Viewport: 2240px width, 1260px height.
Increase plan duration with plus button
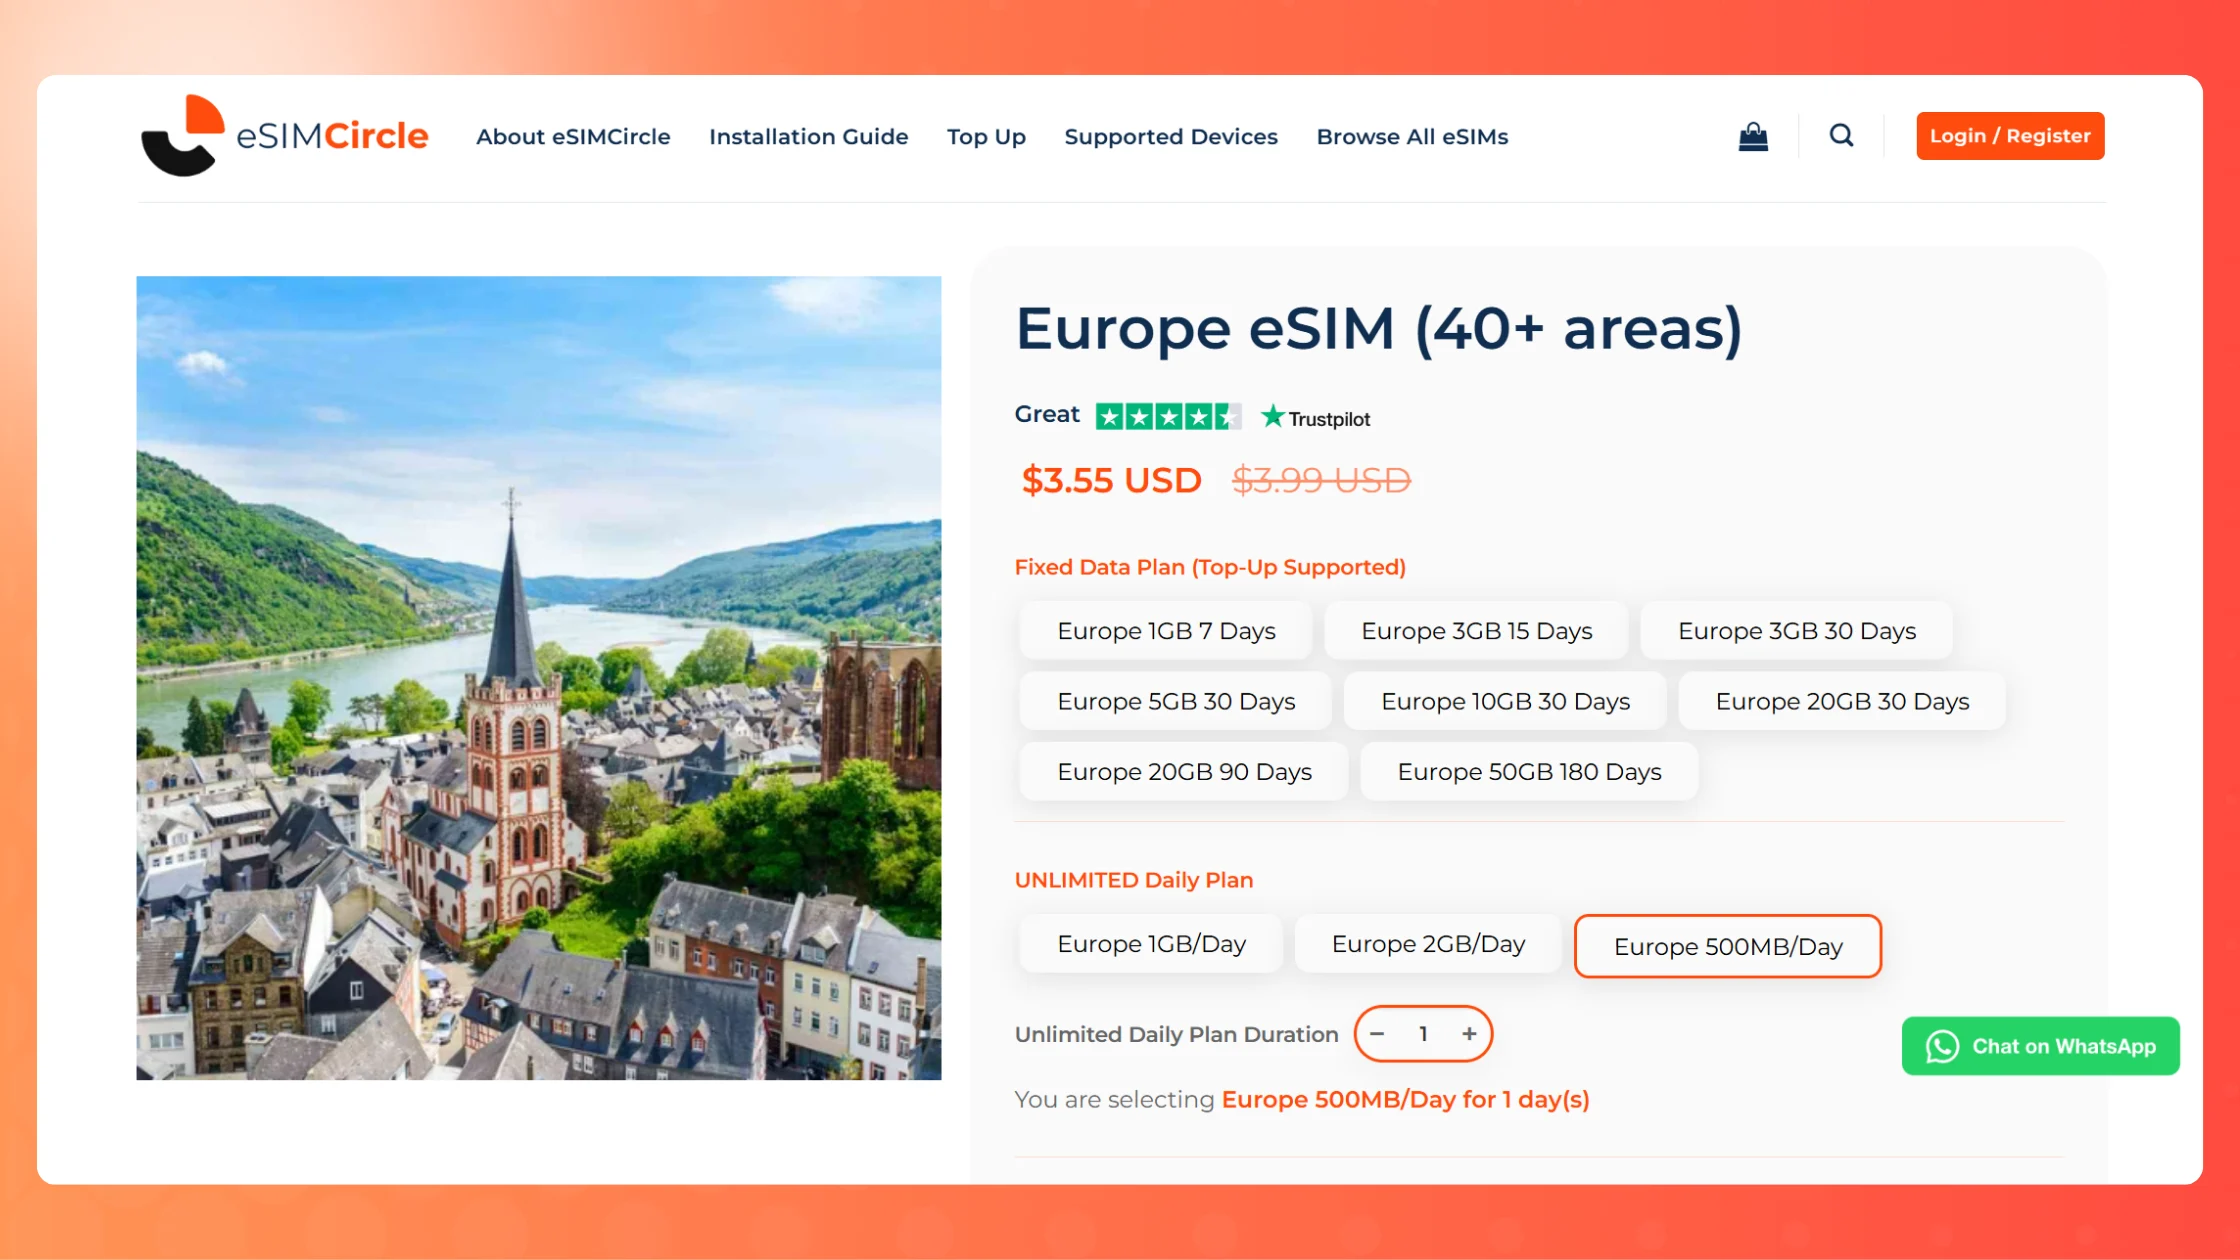click(1469, 1034)
